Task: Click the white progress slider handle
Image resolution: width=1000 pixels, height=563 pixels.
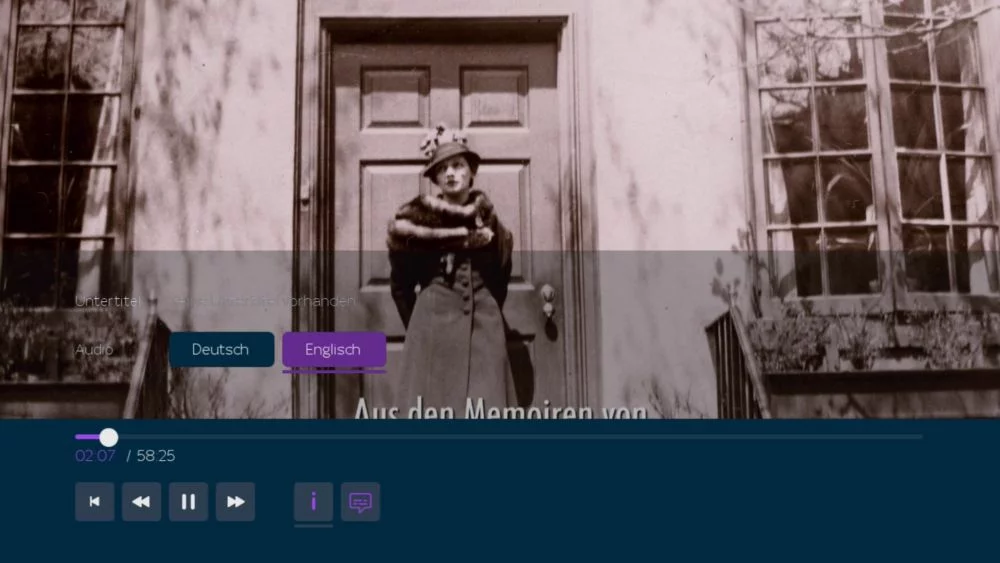Action: pyautogui.click(x=108, y=437)
